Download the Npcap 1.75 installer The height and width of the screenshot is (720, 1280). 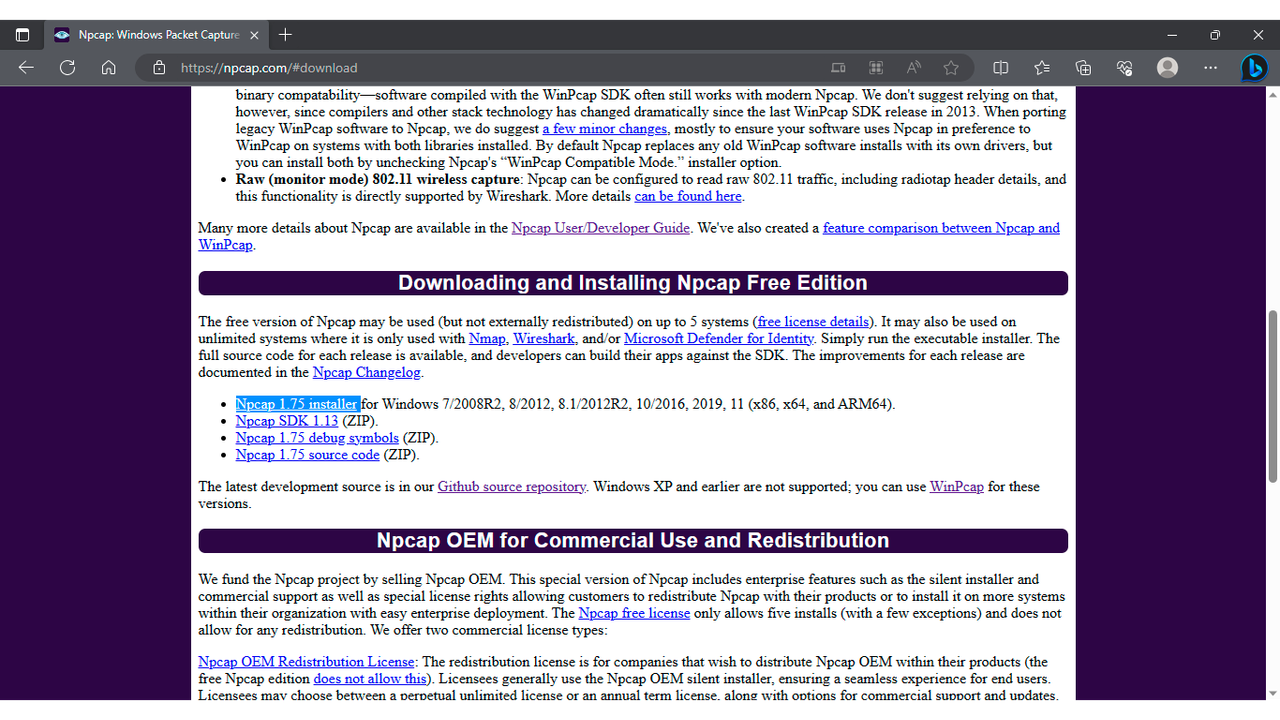tap(297, 404)
